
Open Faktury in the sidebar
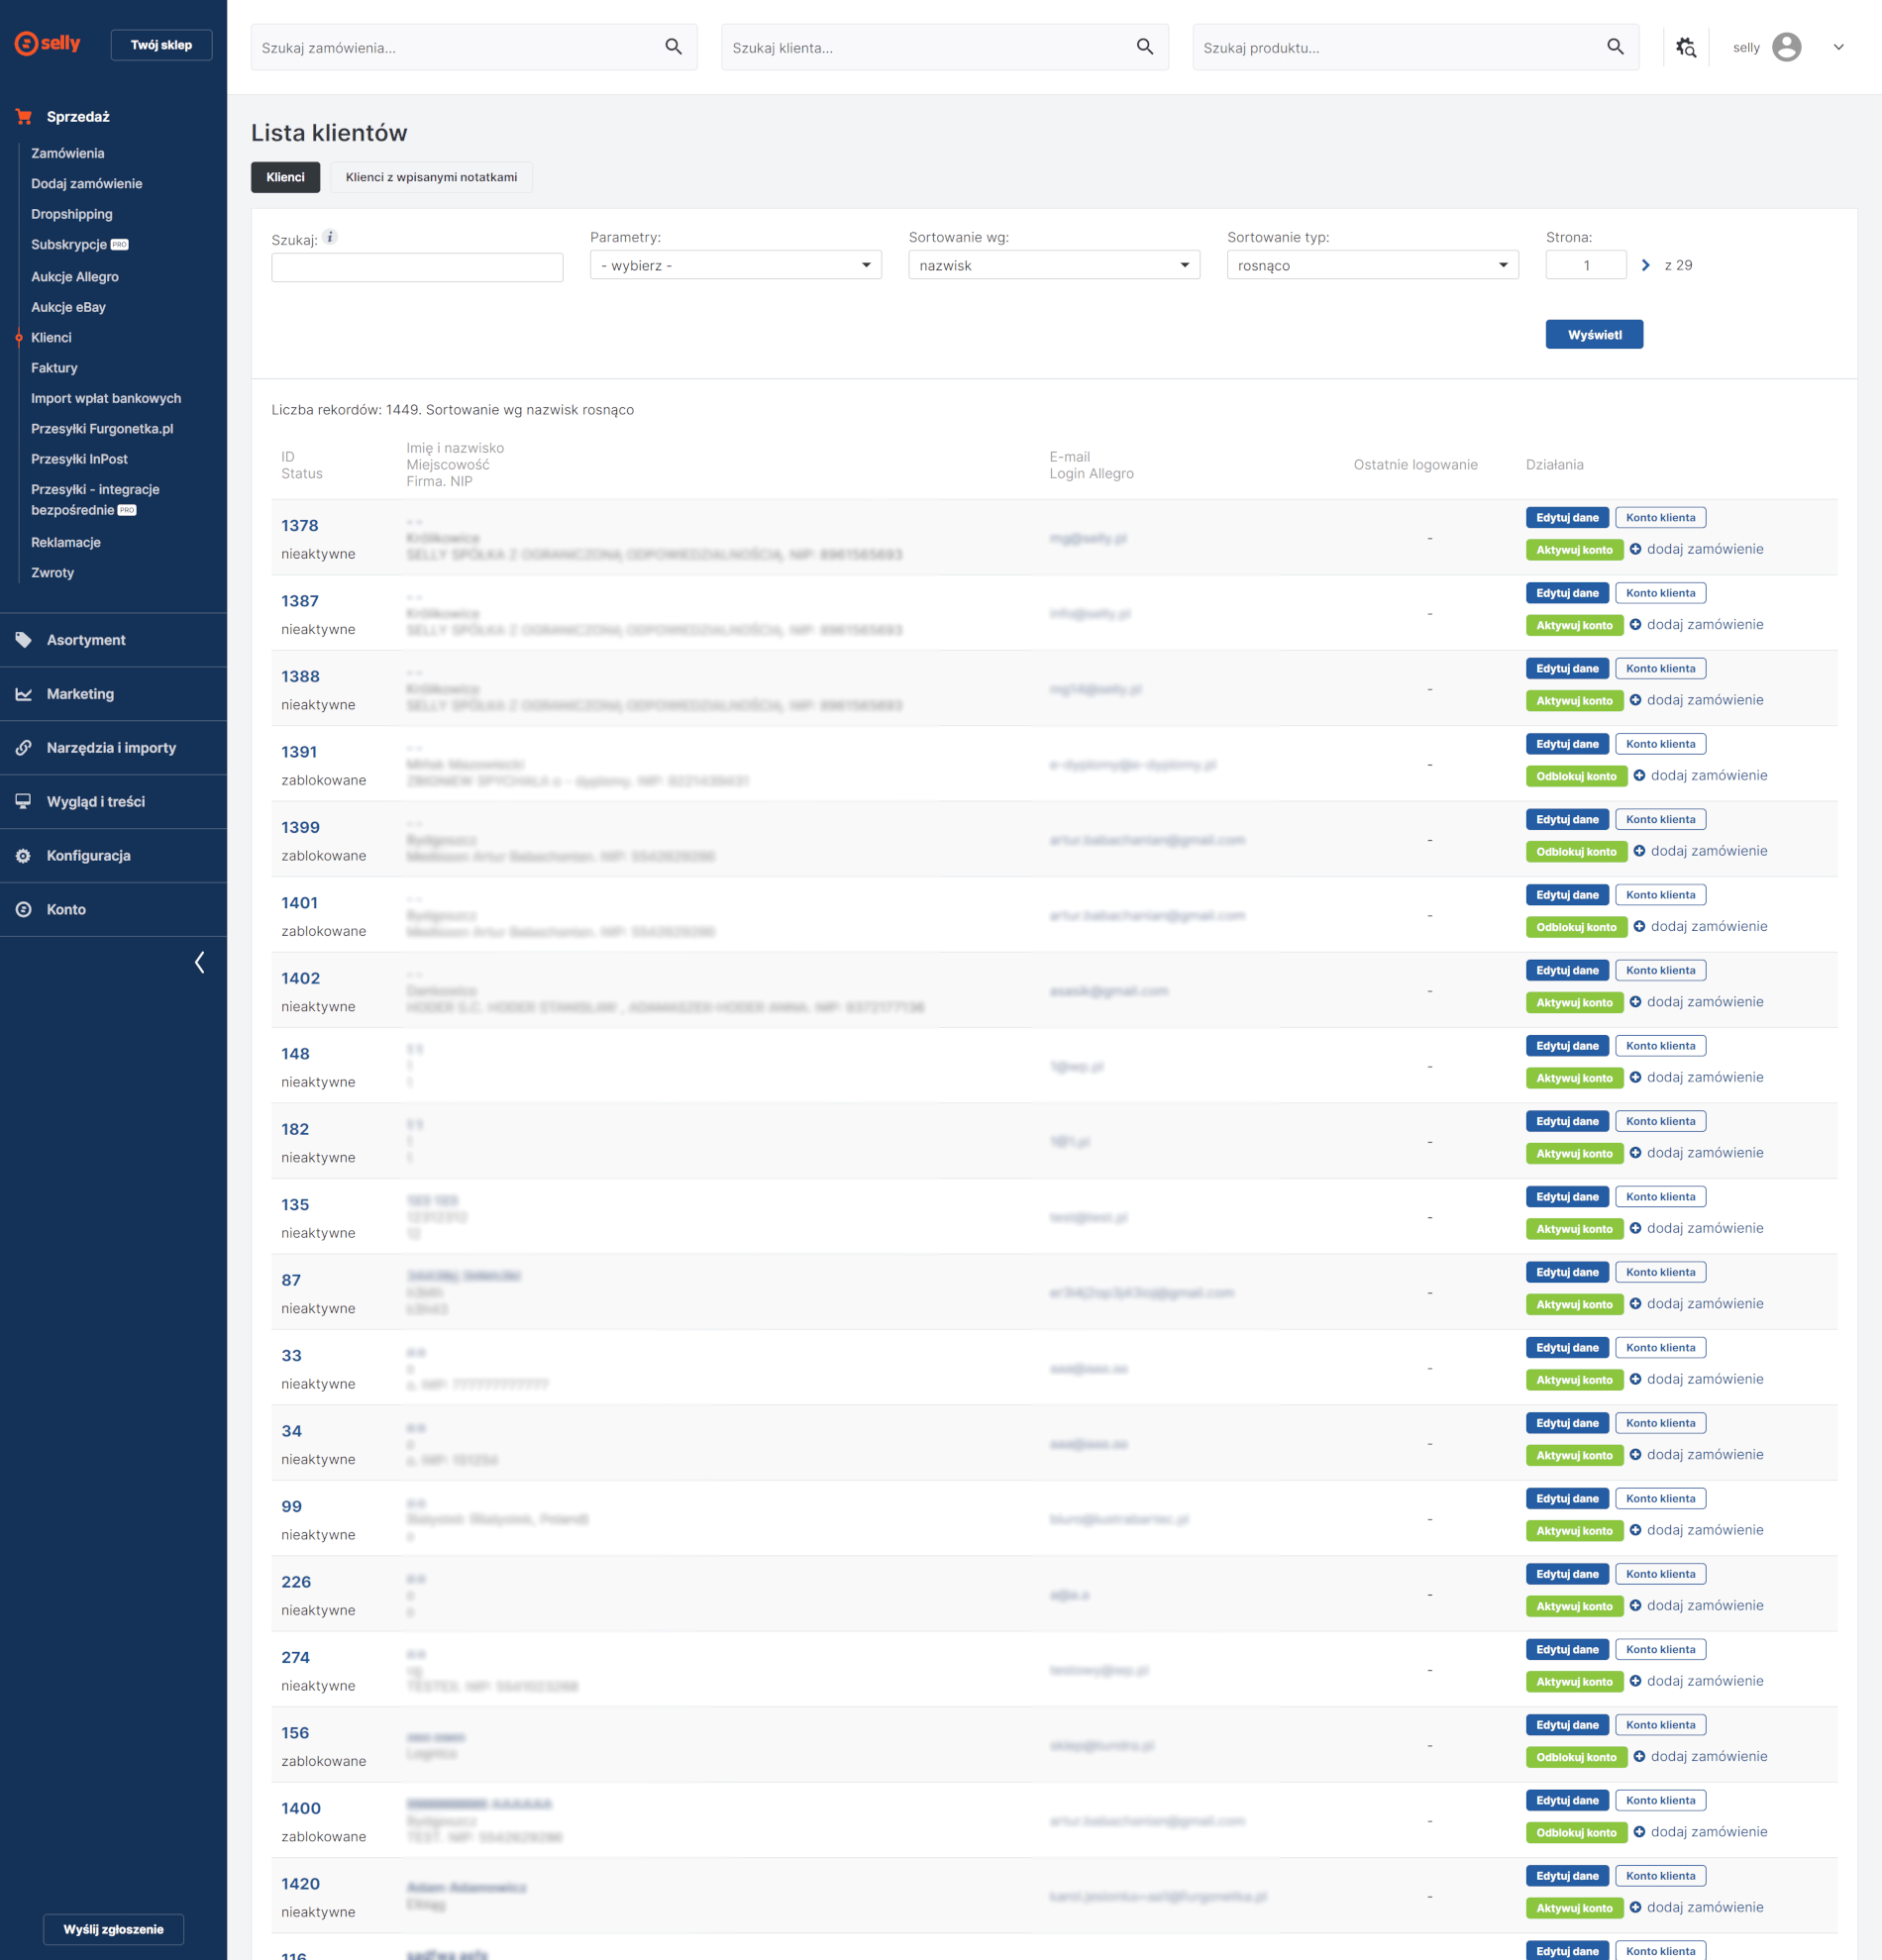click(x=54, y=368)
